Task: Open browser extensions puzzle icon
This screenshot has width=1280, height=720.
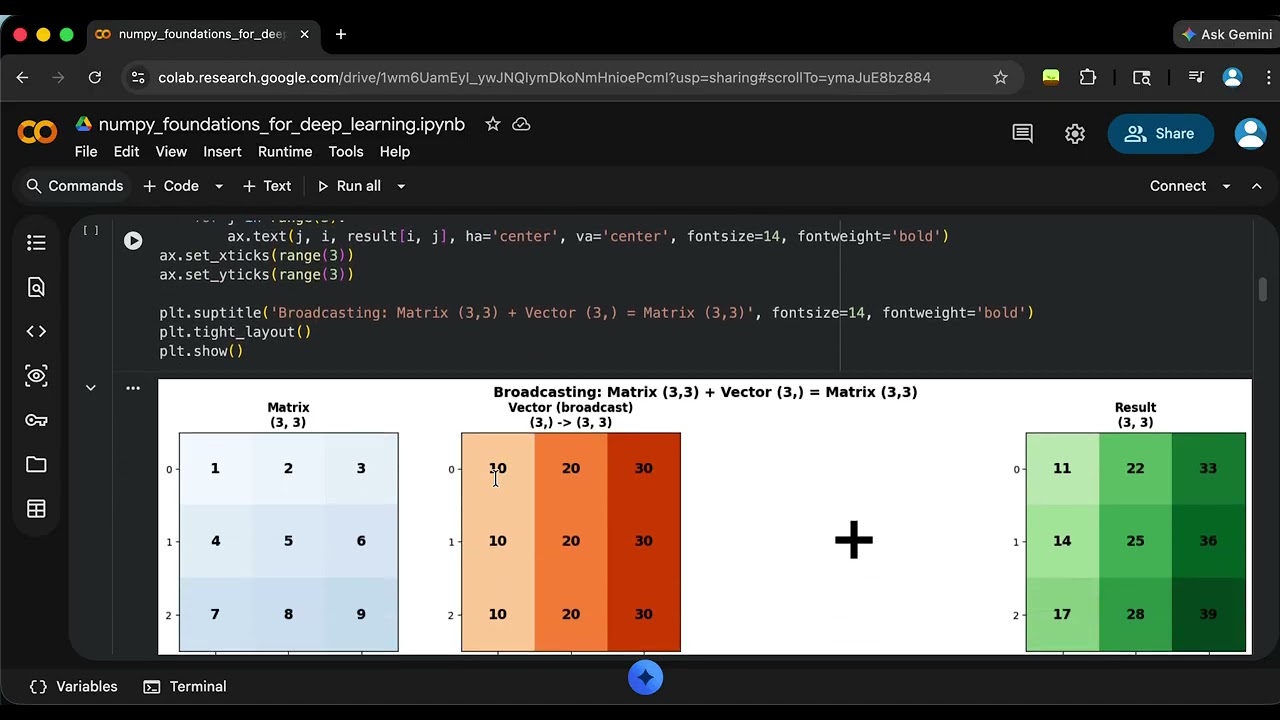Action: (1088, 77)
